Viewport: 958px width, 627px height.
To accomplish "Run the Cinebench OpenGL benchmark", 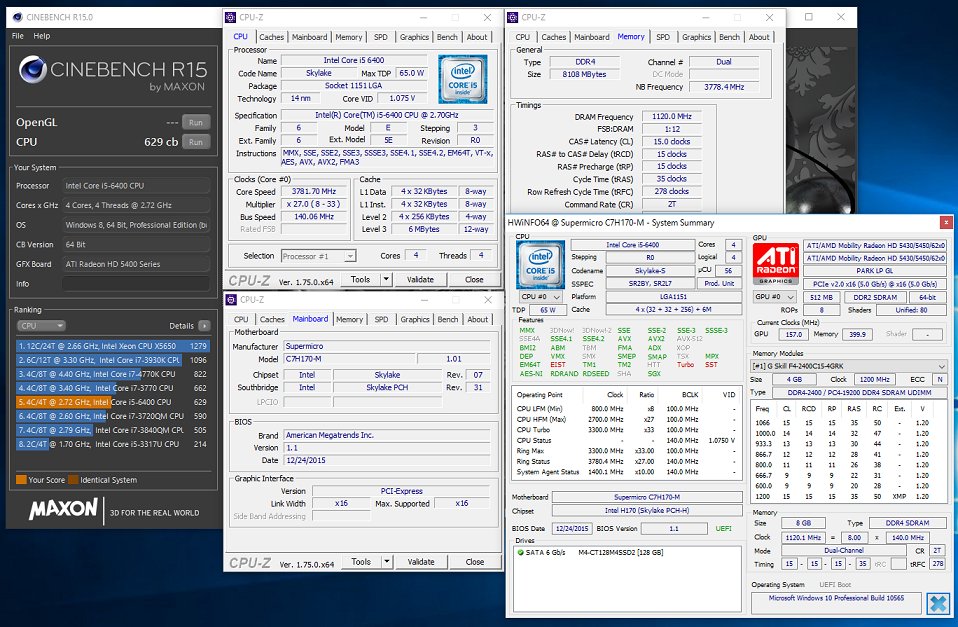I will (x=196, y=122).
